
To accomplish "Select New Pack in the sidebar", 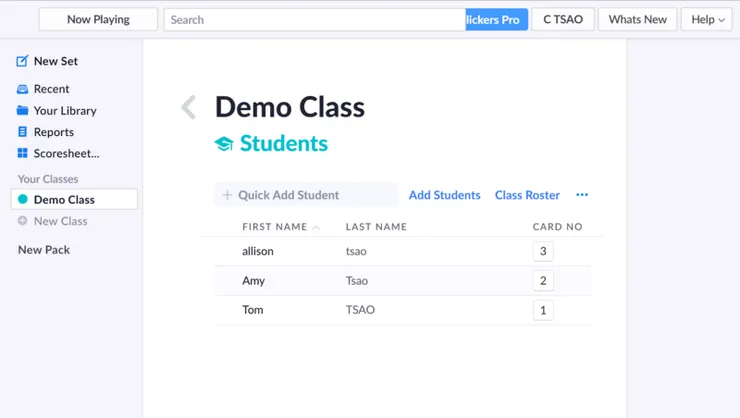I will (x=44, y=250).
